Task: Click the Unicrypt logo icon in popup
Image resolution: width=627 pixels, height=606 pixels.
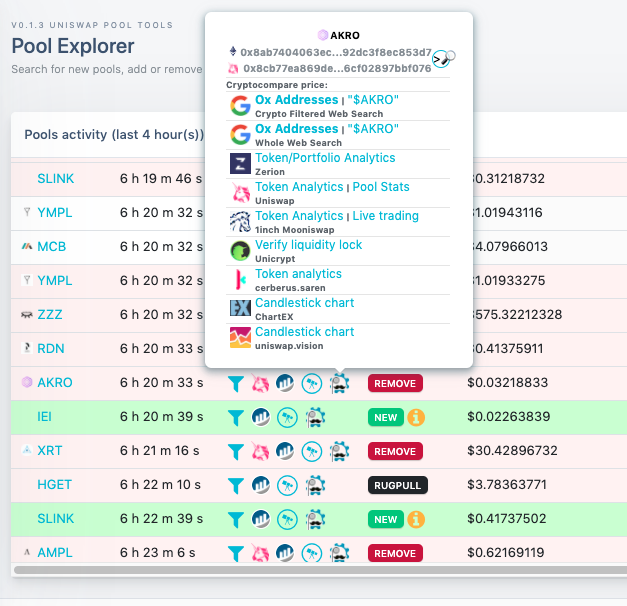Action: [240, 251]
